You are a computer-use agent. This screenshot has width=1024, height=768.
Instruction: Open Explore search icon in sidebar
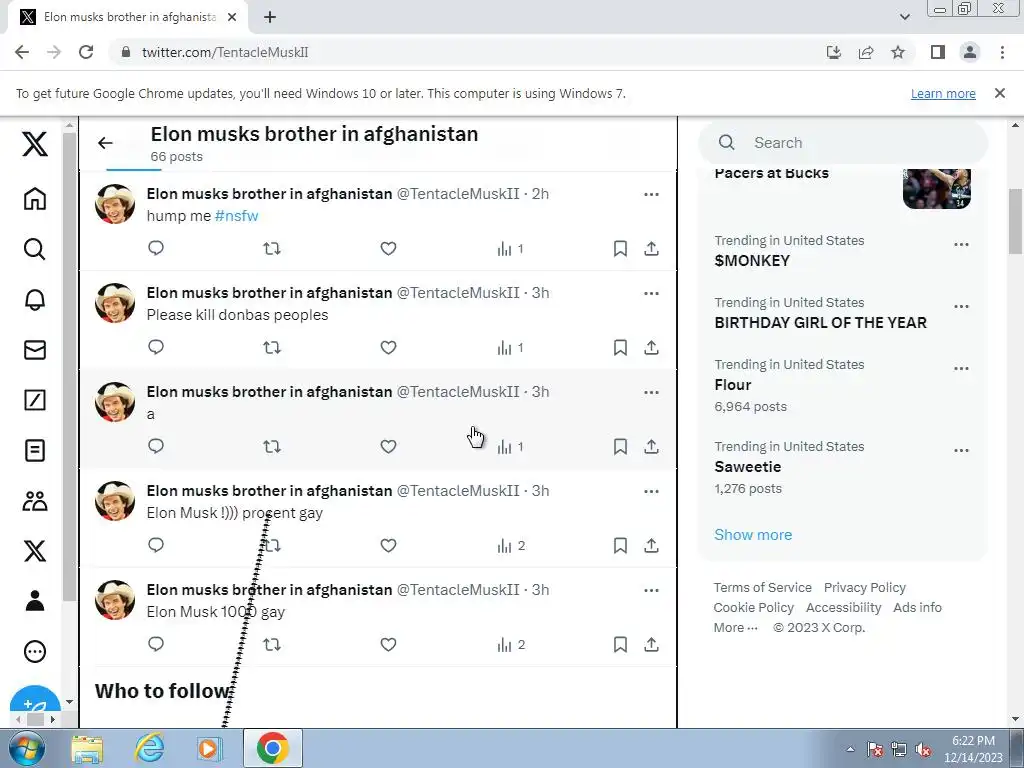[x=35, y=249]
